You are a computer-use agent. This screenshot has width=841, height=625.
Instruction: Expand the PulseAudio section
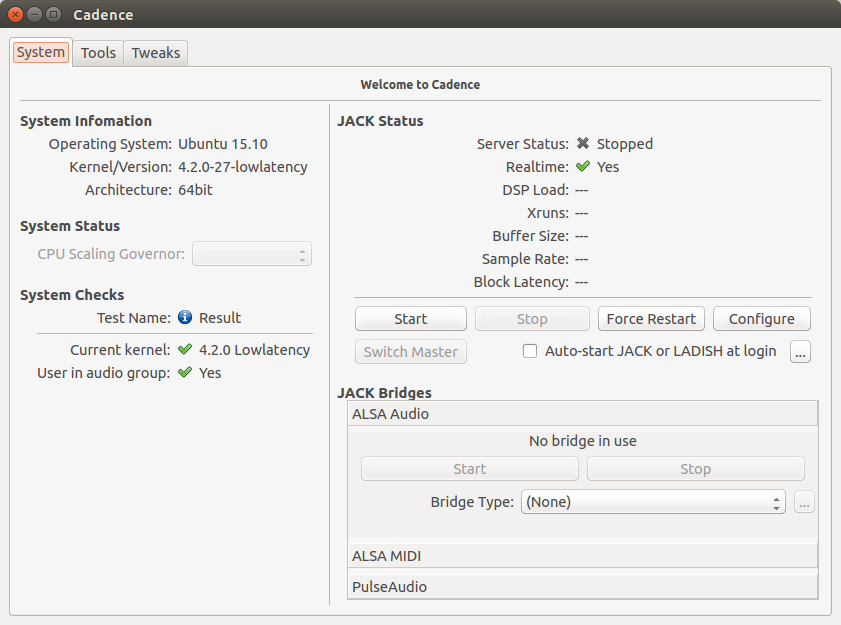(x=582, y=586)
